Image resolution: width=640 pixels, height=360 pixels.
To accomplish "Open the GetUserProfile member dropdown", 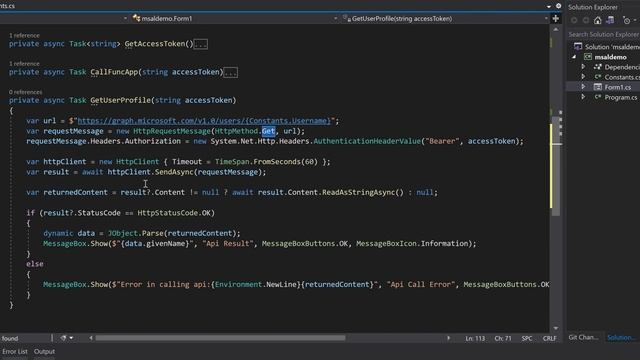I will click(x=546, y=18).
